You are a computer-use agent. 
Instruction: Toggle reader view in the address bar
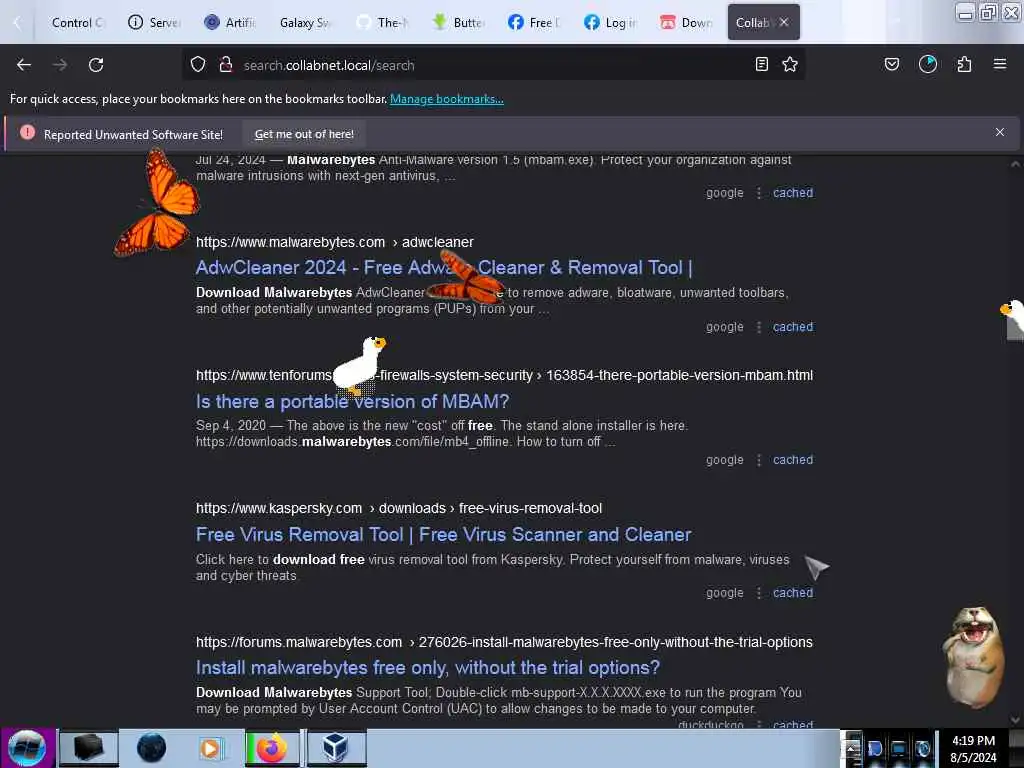(x=761, y=64)
